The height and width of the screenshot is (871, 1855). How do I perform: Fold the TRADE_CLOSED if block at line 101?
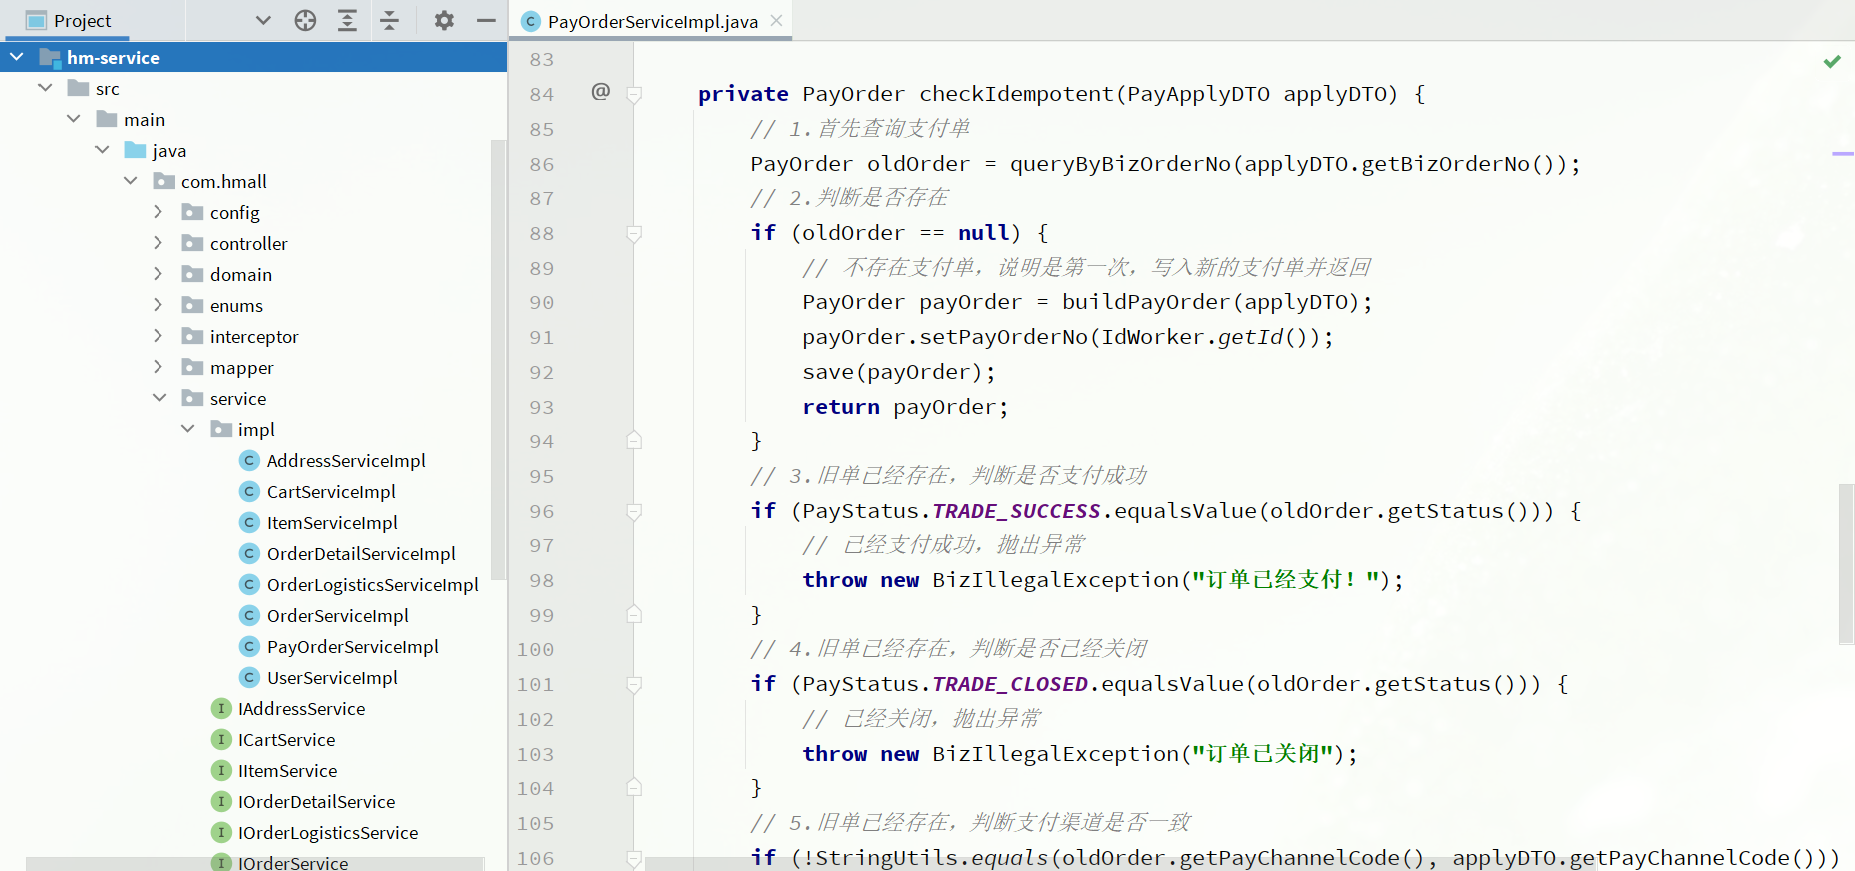pyautogui.click(x=634, y=684)
